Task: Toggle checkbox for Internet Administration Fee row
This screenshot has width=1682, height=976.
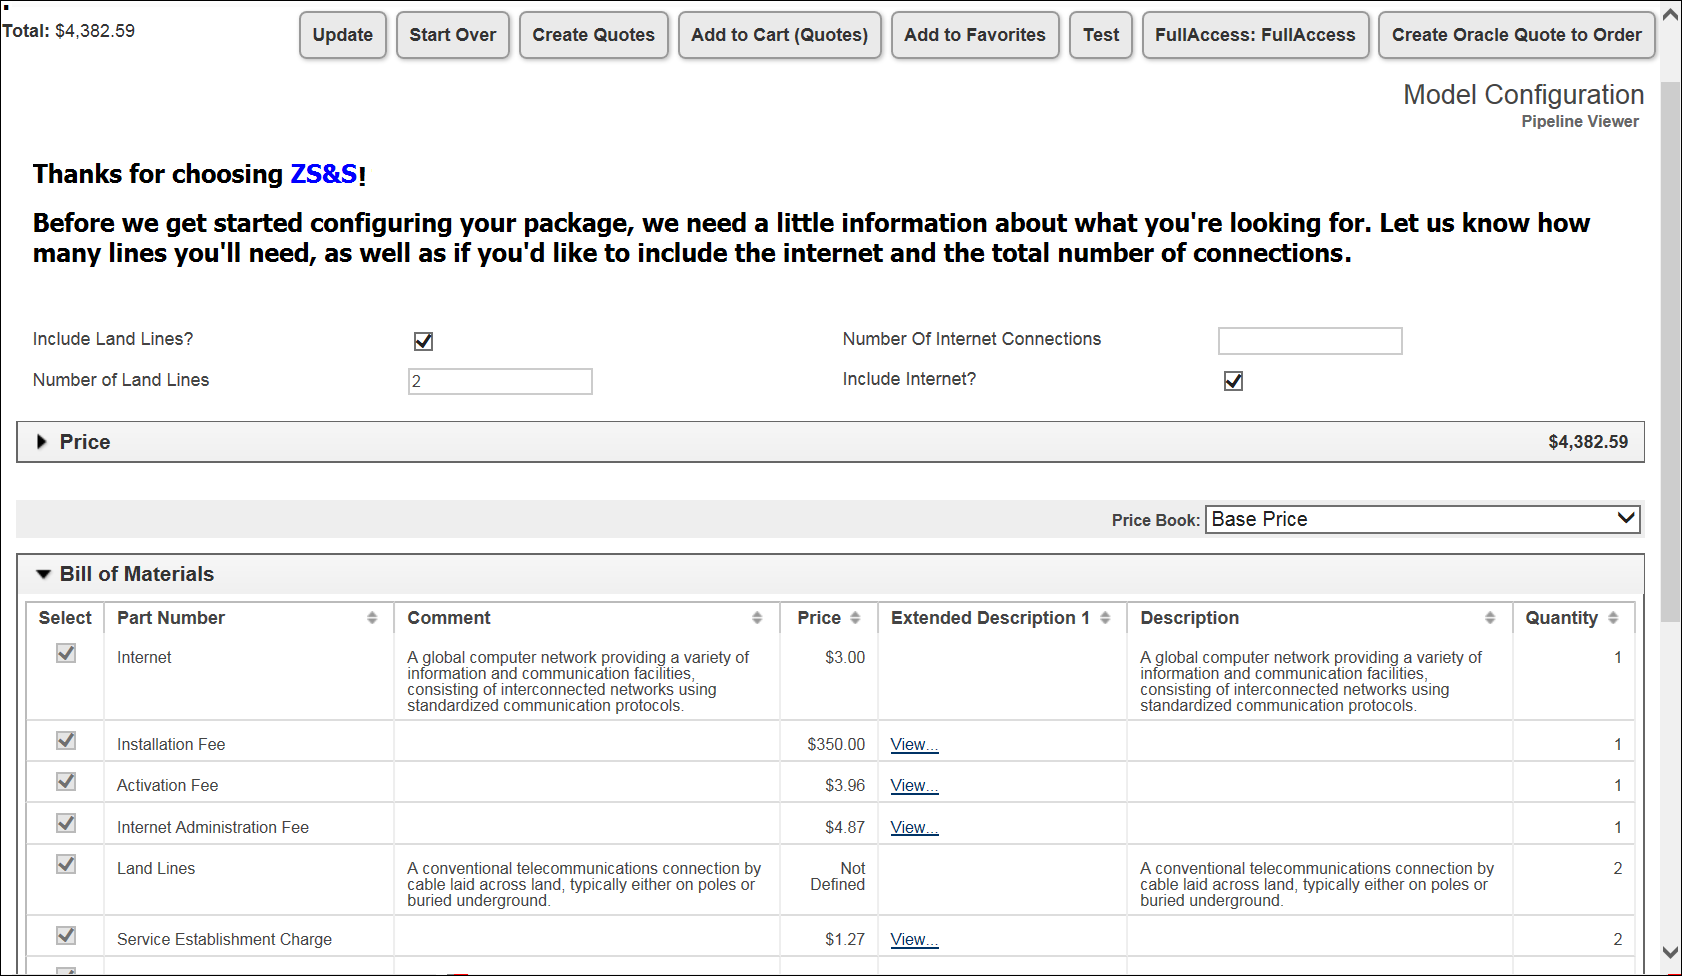Action: (x=66, y=824)
